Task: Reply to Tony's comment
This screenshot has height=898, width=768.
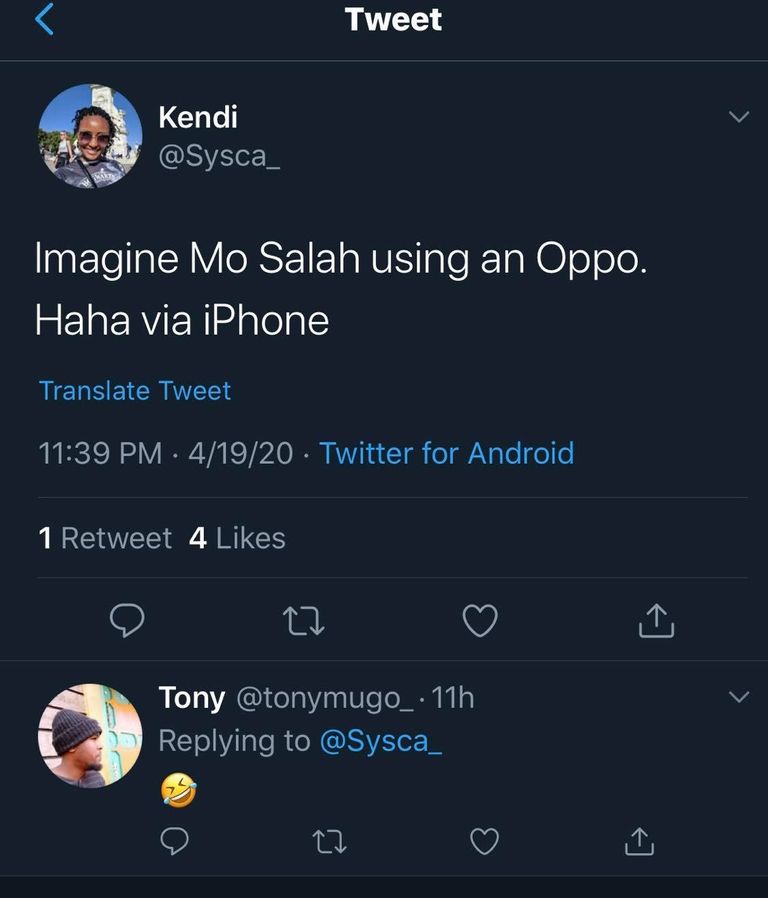Action: (175, 843)
